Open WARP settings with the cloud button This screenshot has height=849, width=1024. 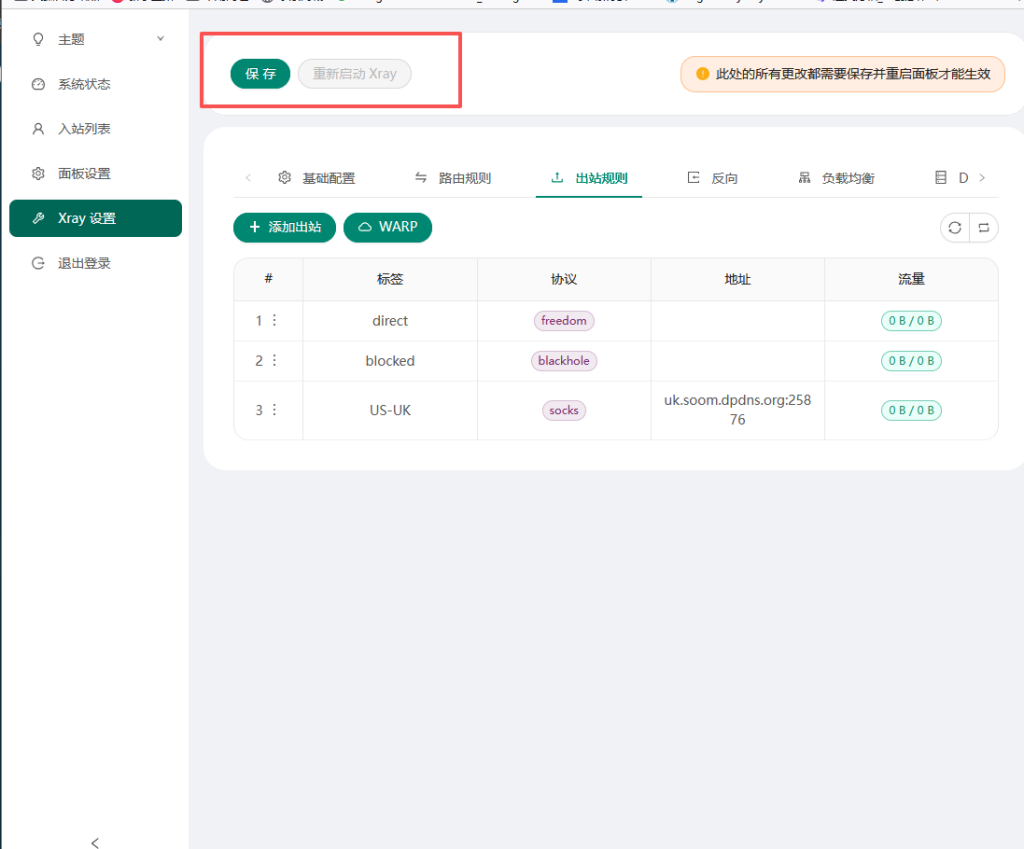point(388,227)
